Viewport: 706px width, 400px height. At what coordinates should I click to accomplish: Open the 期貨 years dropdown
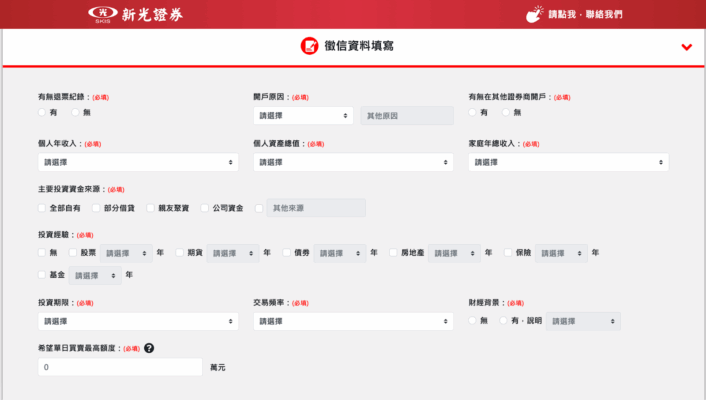(233, 253)
